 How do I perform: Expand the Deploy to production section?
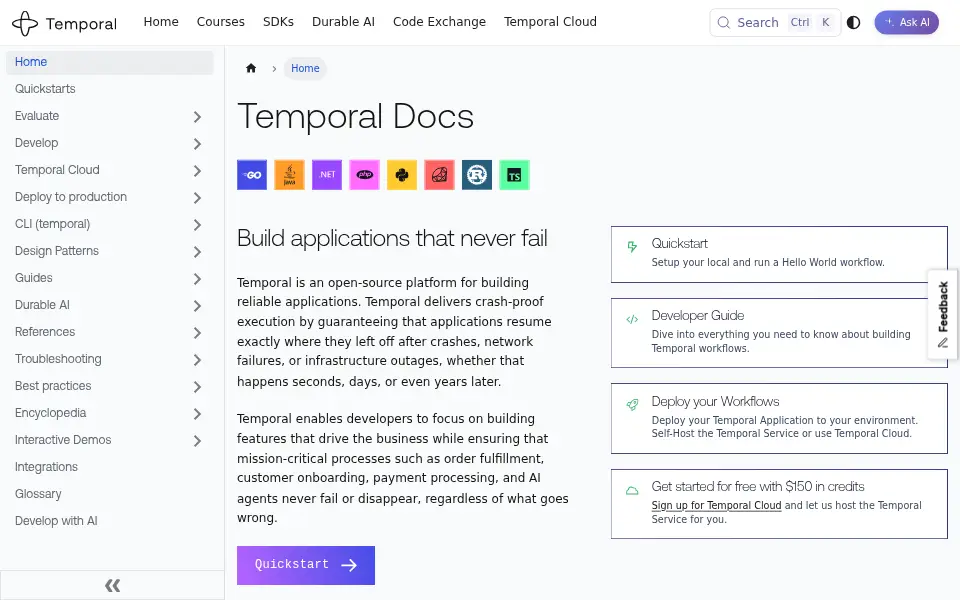coord(197,197)
